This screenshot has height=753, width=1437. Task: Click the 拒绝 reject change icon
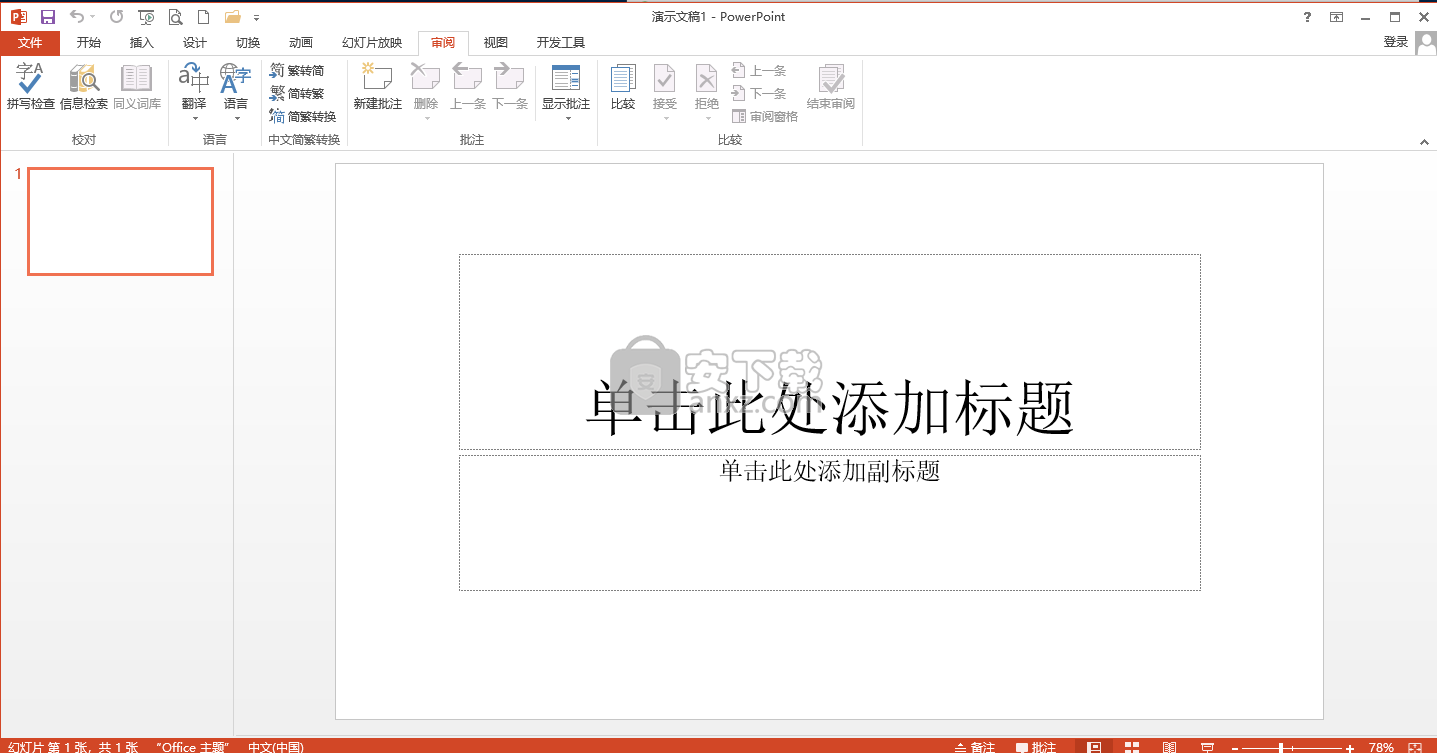point(707,80)
